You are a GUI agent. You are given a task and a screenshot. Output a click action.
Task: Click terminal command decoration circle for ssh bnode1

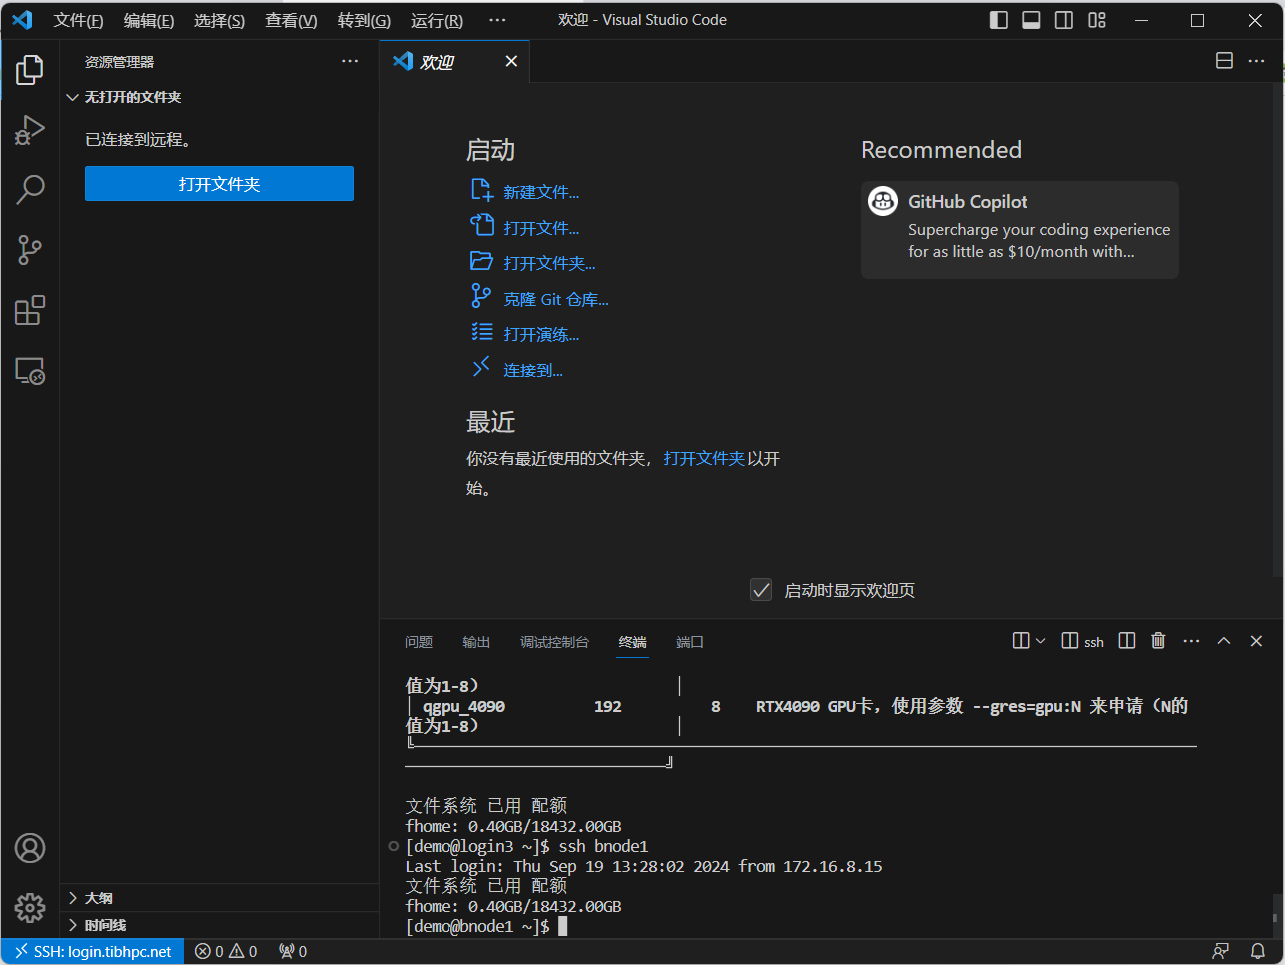[x=393, y=846]
